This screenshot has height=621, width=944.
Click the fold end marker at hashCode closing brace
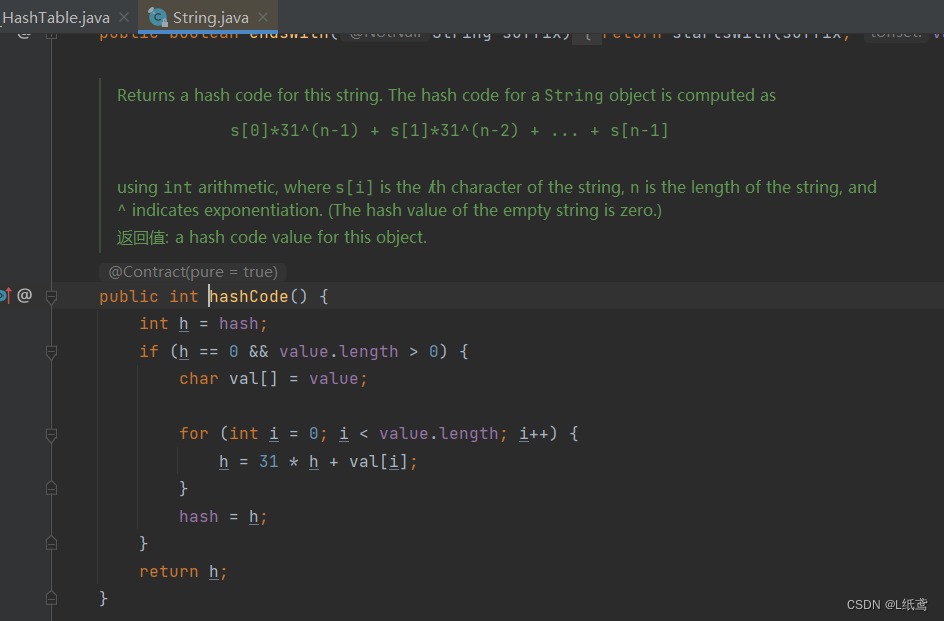pos(51,598)
